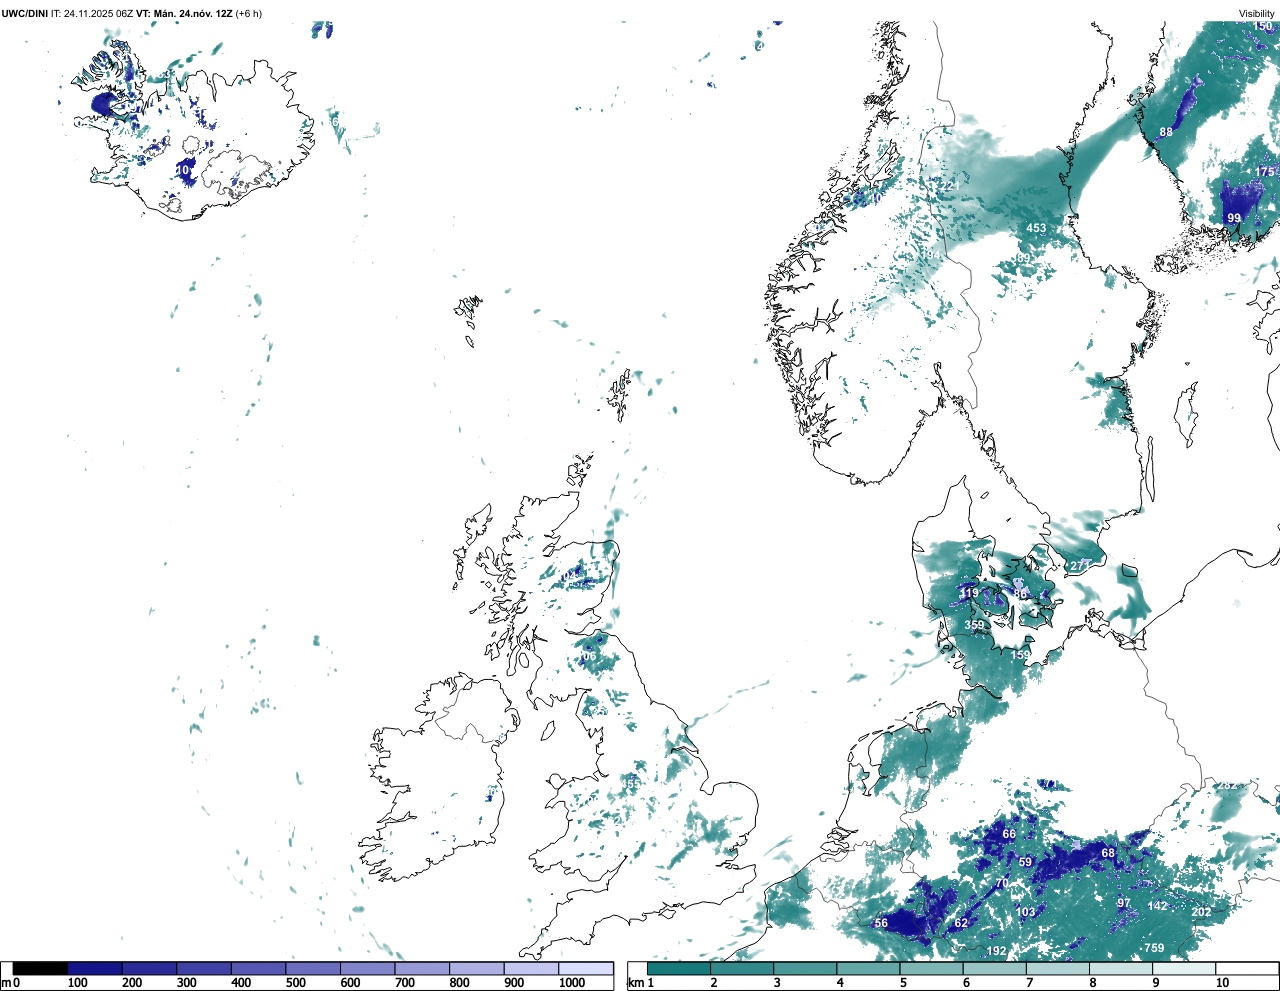This screenshot has width=1280, height=991.
Task: Click the 'm' unit label of left legend
Action: [x=6, y=983]
